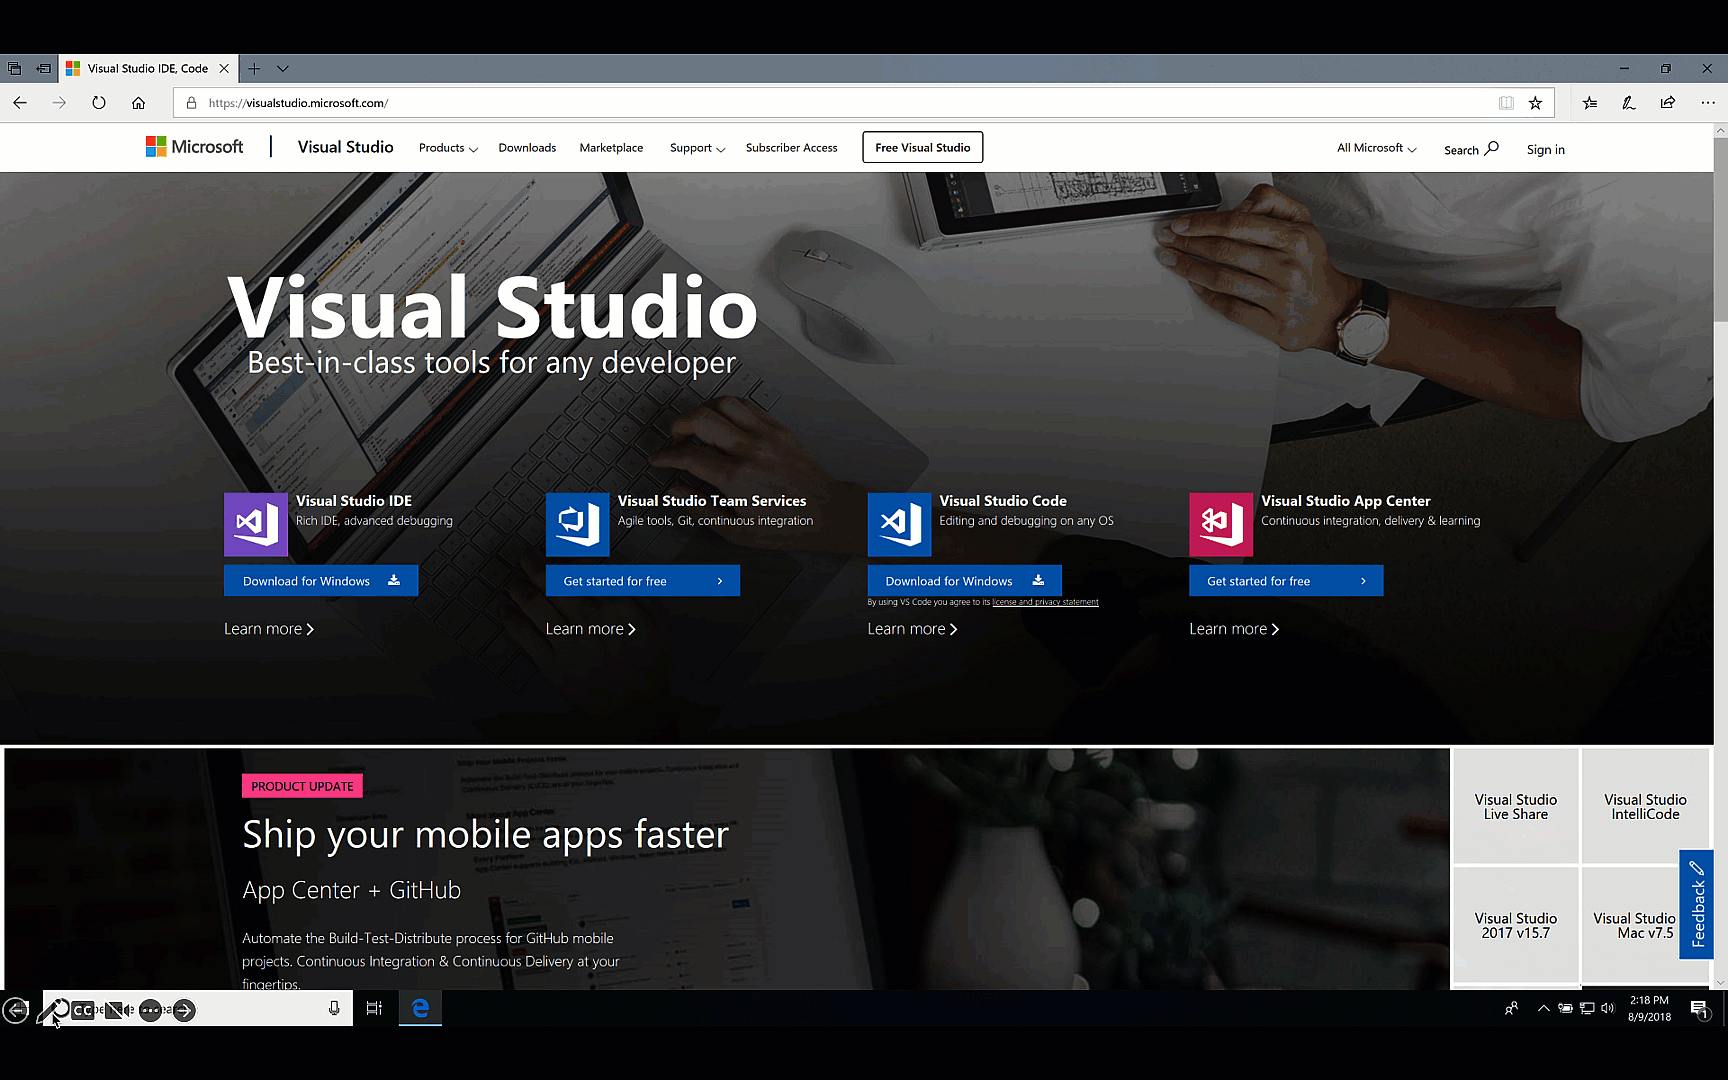
Task: Share this page
Action: (x=1668, y=103)
